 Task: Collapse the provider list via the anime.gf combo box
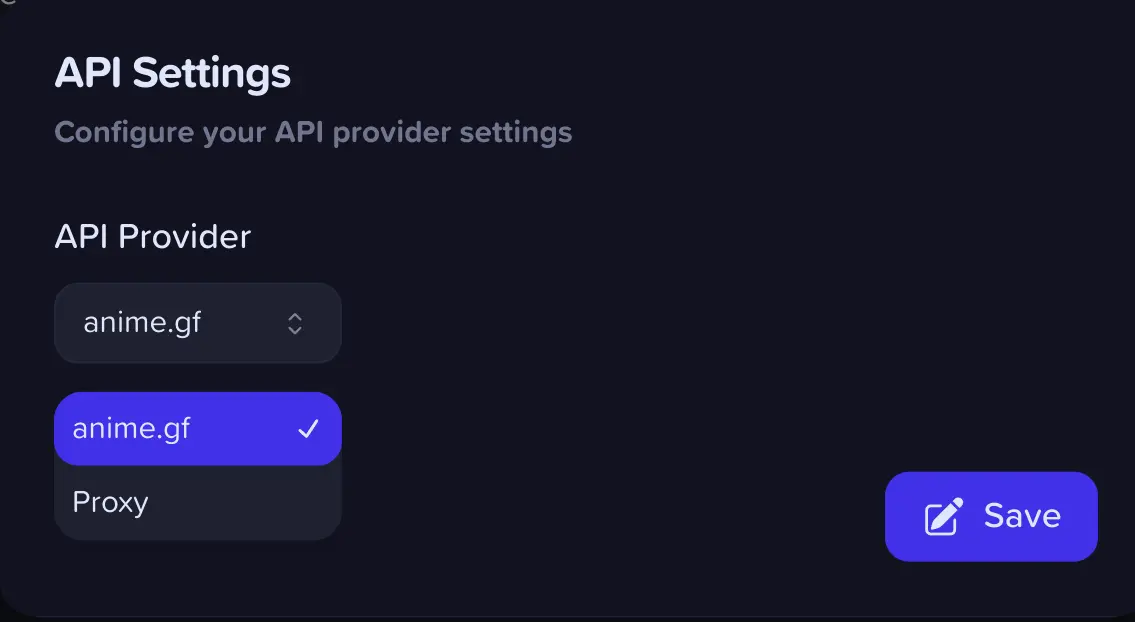coord(198,323)
